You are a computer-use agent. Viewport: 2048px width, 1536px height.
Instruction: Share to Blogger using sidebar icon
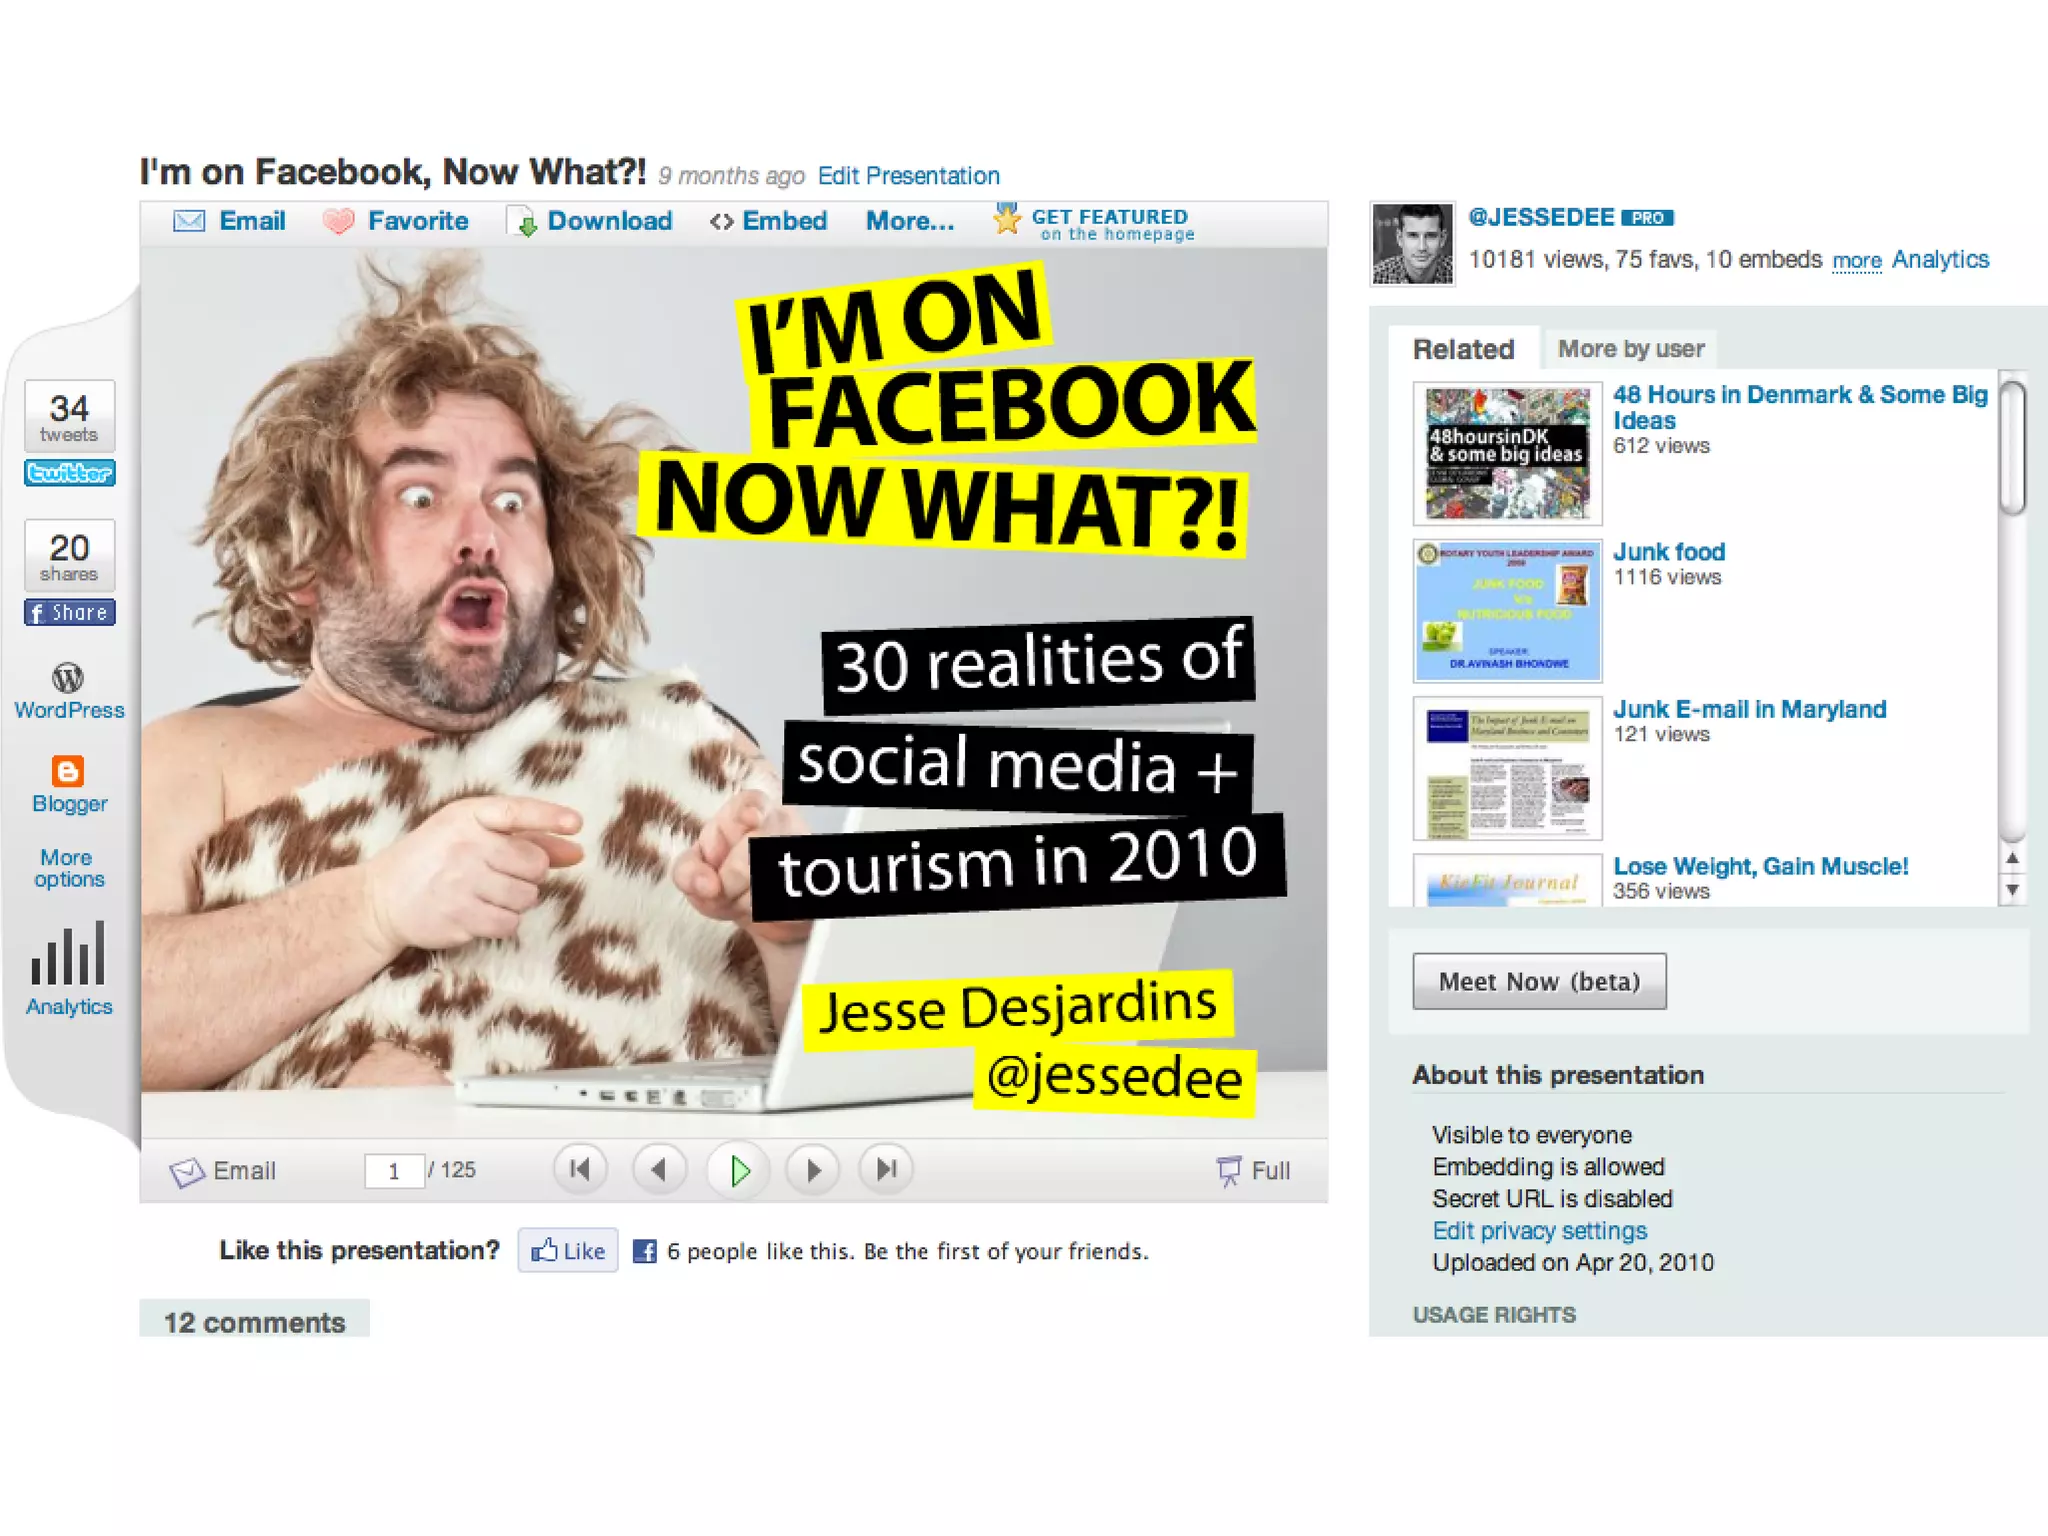point(68,772)
